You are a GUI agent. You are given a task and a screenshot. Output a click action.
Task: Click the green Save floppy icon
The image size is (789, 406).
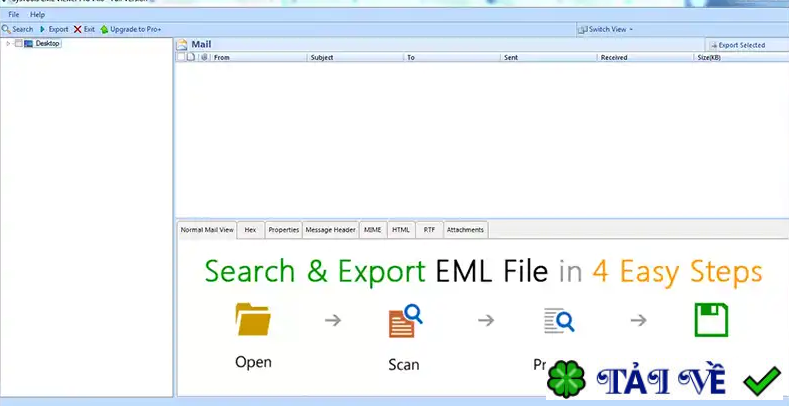click(711, 319)
